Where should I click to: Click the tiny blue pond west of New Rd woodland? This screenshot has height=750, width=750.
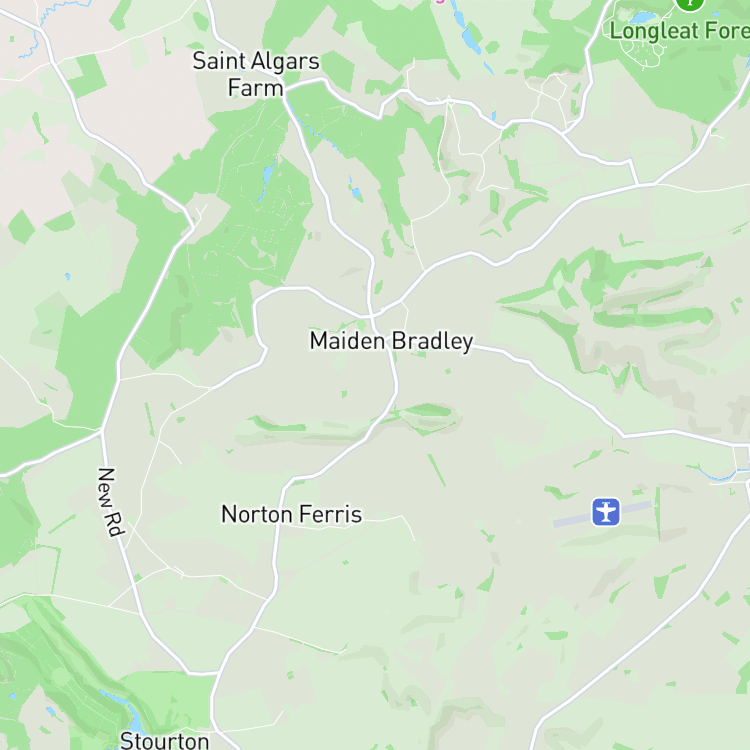(67, 276)
